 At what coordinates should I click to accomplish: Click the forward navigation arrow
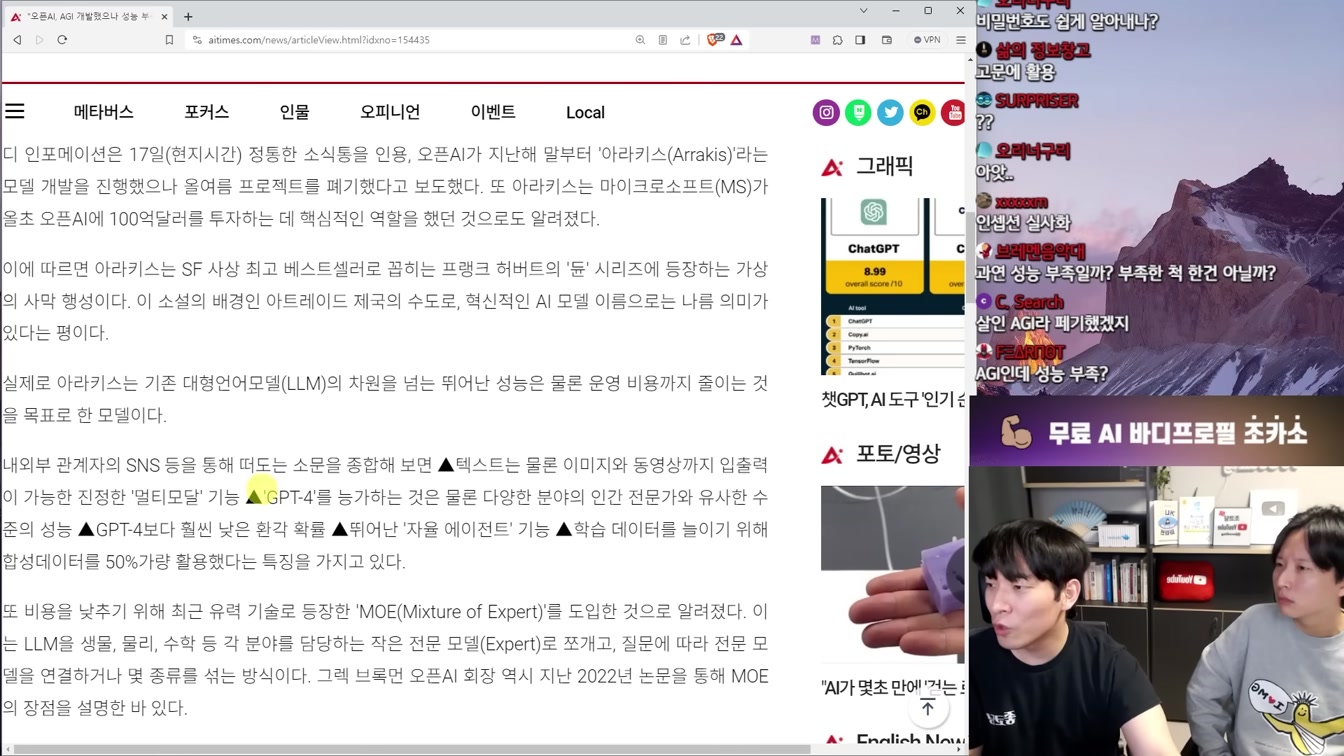[x=39, y=40]
